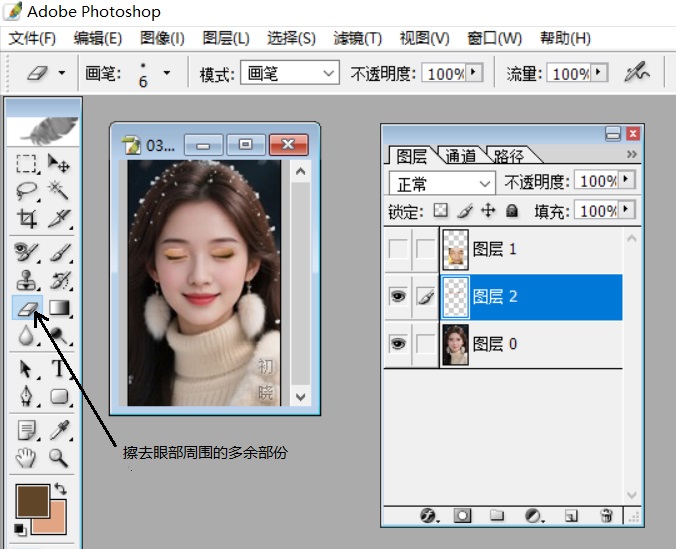This screenshot has height=549, width=676.
Task: Toggle visibility of 图层 0
Action: pos(398,344)
